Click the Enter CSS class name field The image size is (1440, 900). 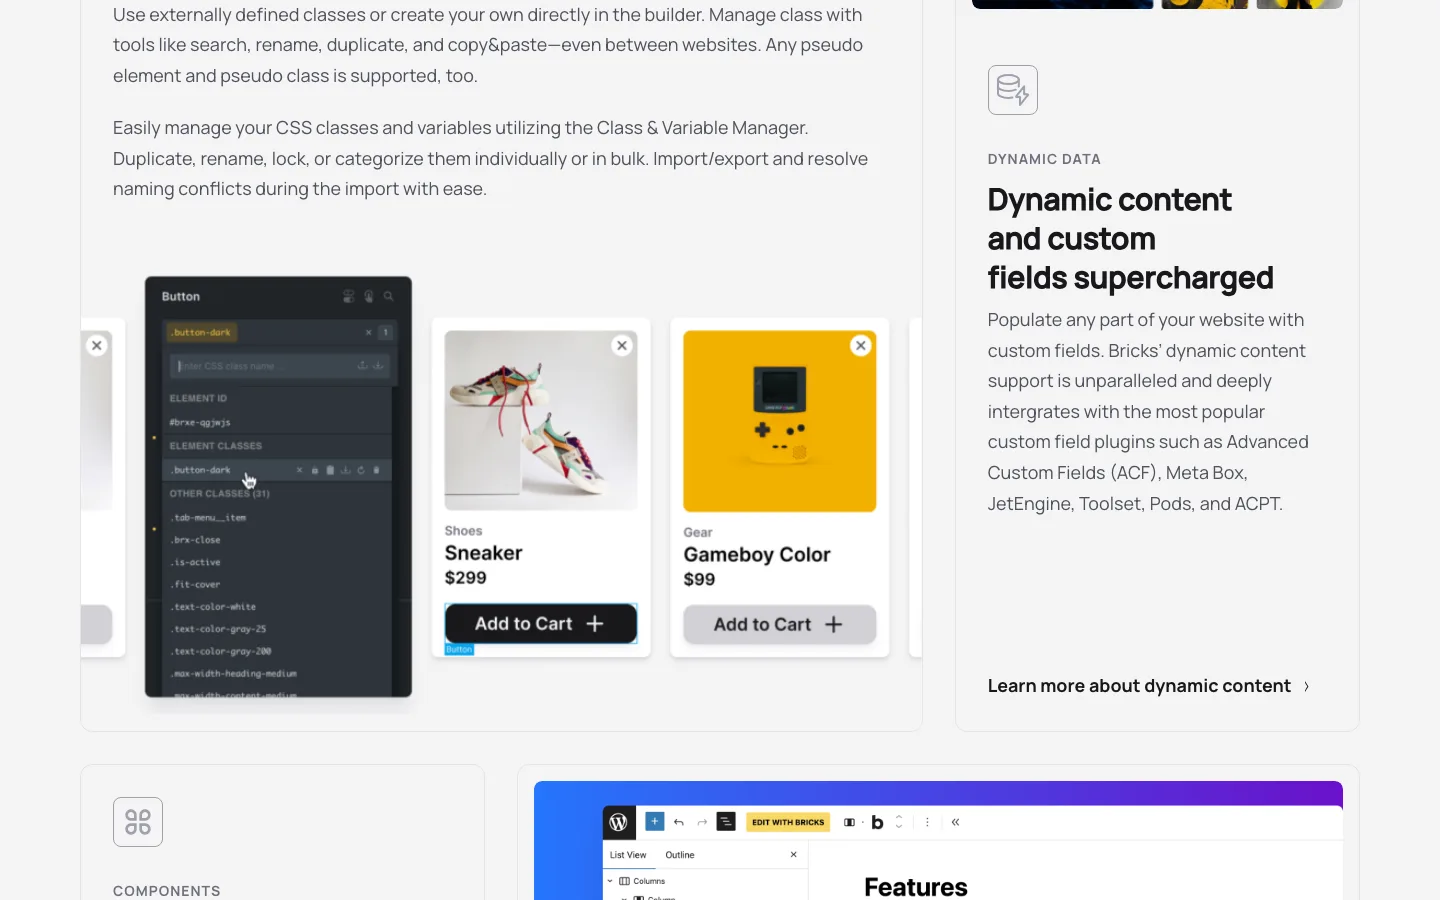click(278, 365)
